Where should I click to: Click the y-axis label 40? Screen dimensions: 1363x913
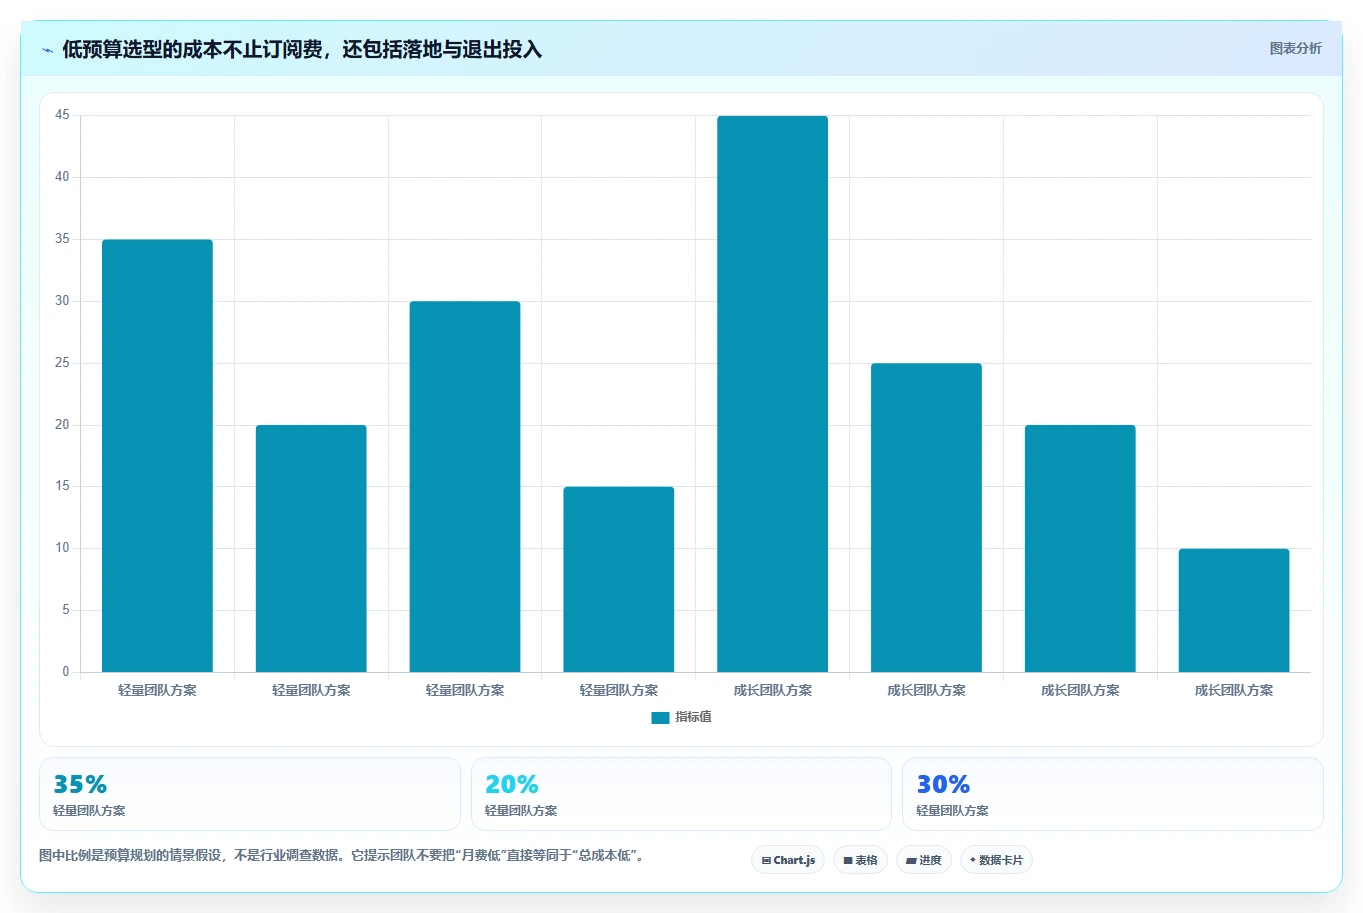pyautogui.click(x=63, y=177)
